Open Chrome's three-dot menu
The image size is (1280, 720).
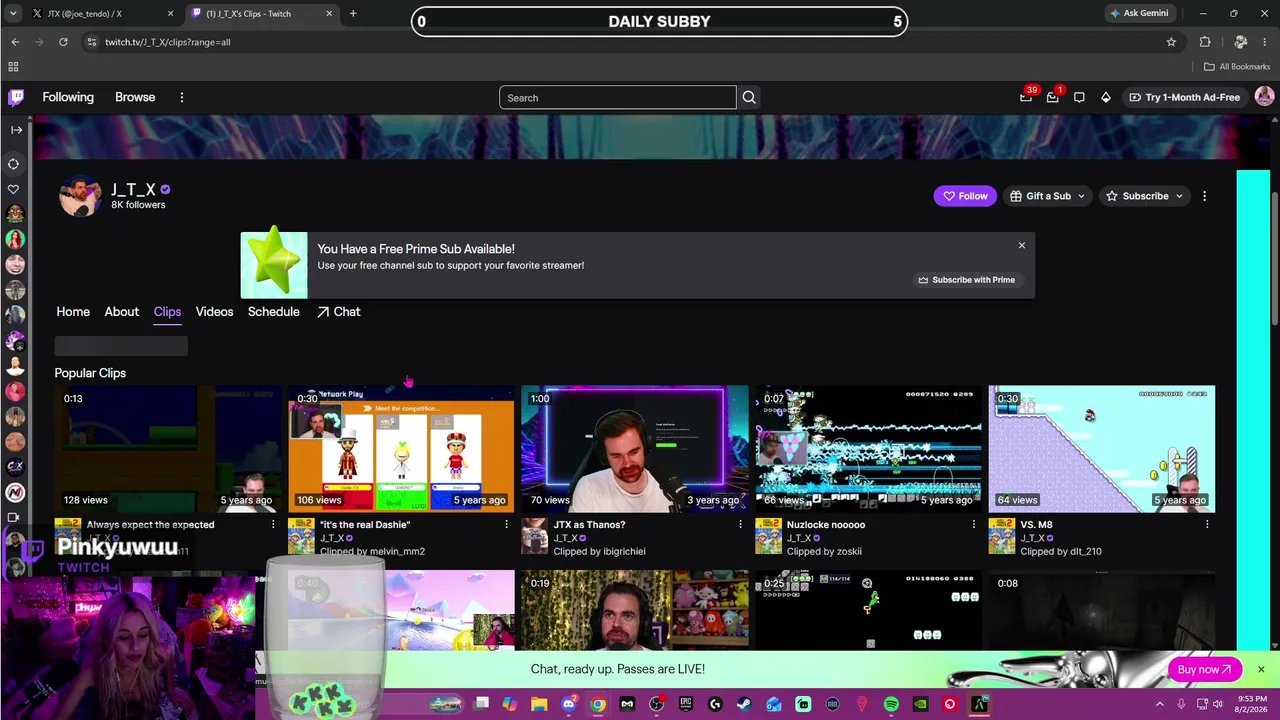click(x=1265, y=42)
